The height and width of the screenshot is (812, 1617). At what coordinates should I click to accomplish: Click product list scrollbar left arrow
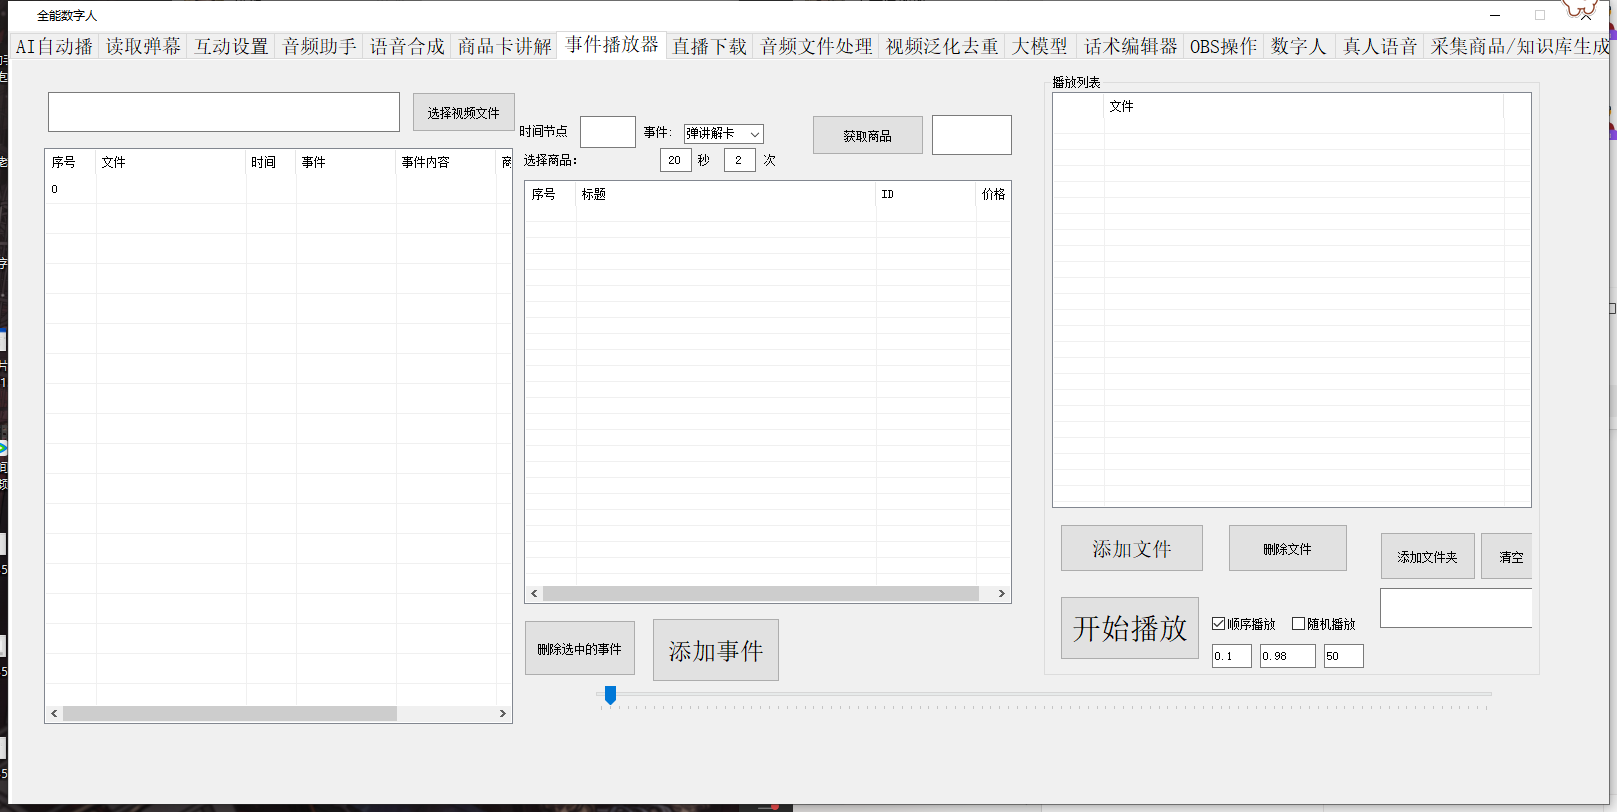[x=534, y=594]
